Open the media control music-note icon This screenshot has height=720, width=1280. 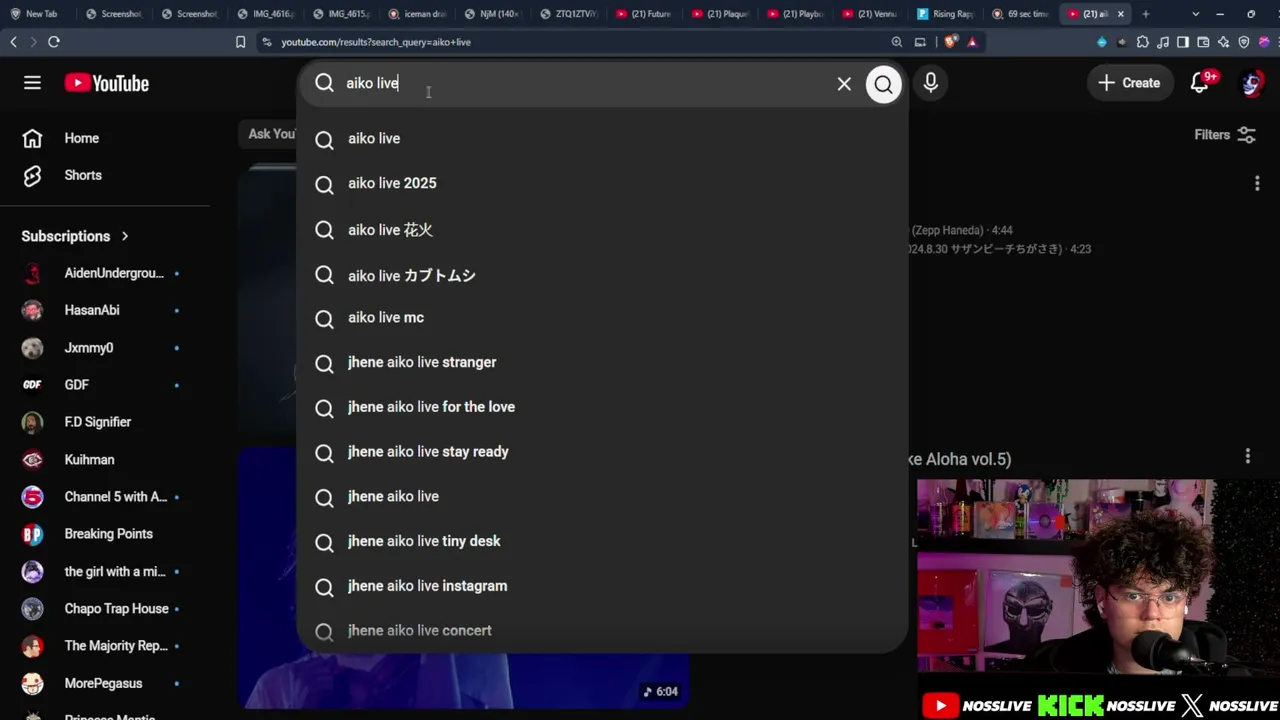1162,42
